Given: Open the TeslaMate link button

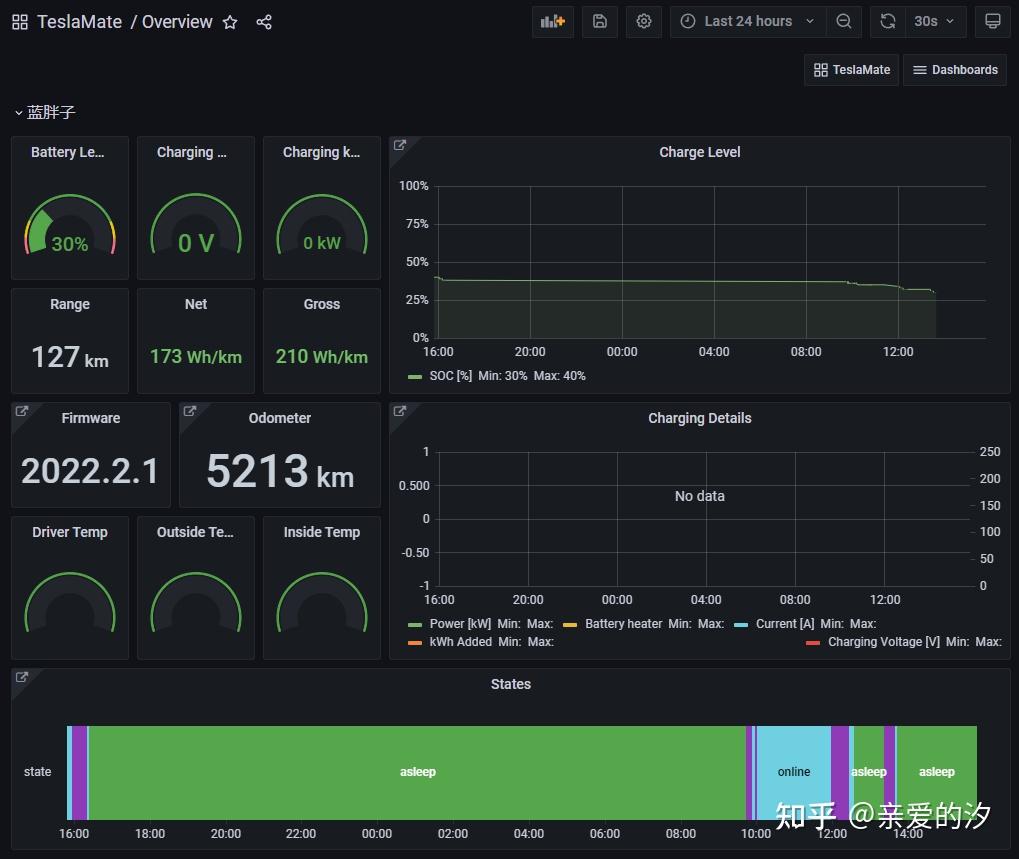Looking at the screenshot, I should (x=851, y=70).
